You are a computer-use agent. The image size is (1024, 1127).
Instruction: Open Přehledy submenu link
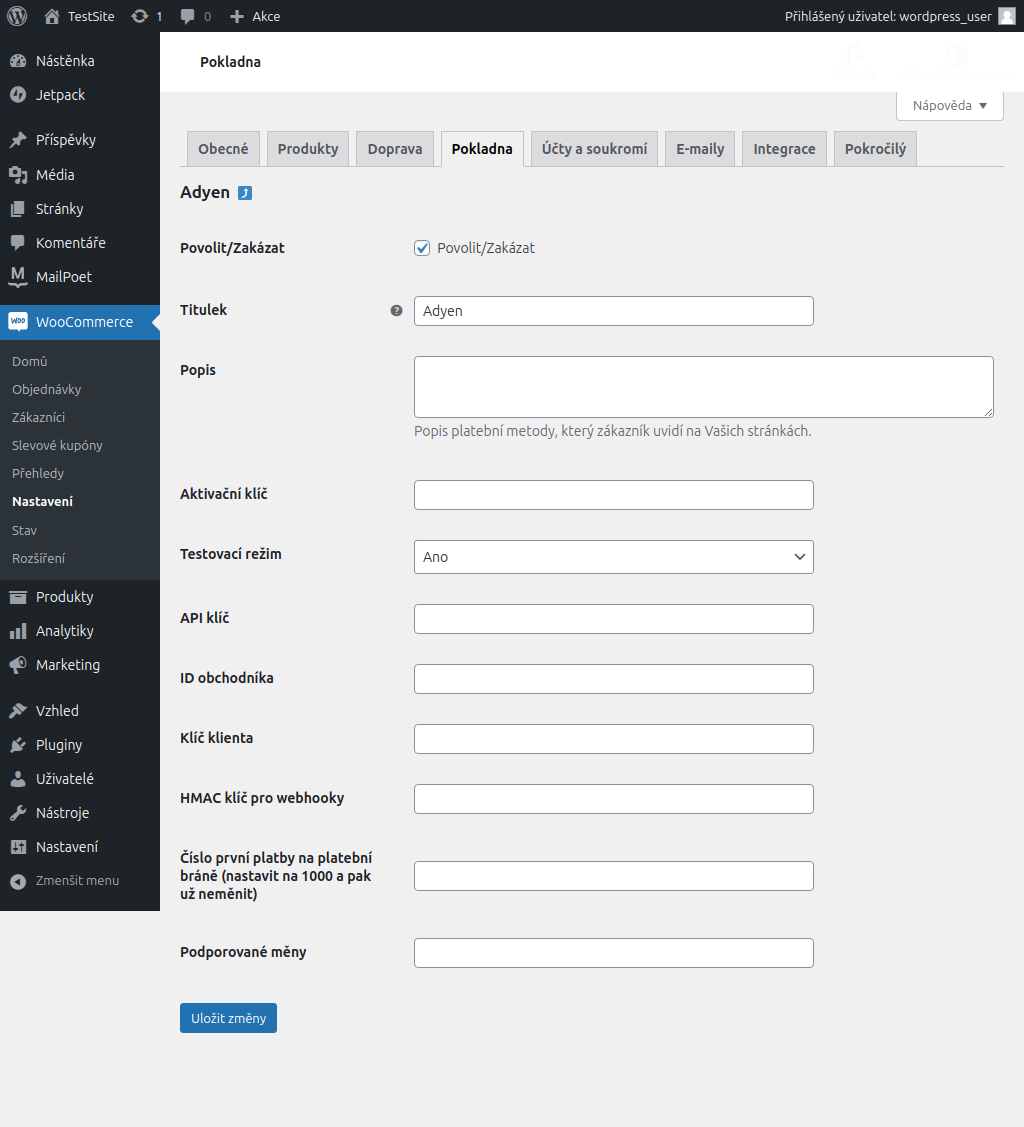point(37,474)
